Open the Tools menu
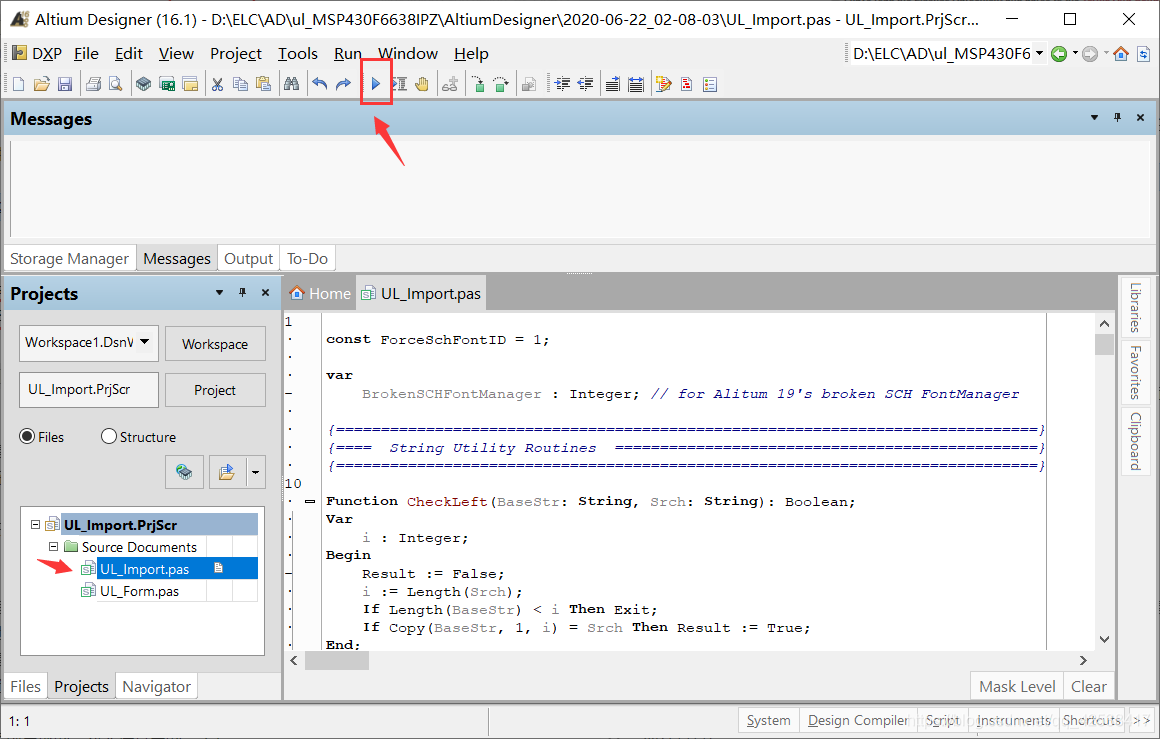Image resolution: width=1160 pixels, height=739 pixels. (x=297, y=53)
